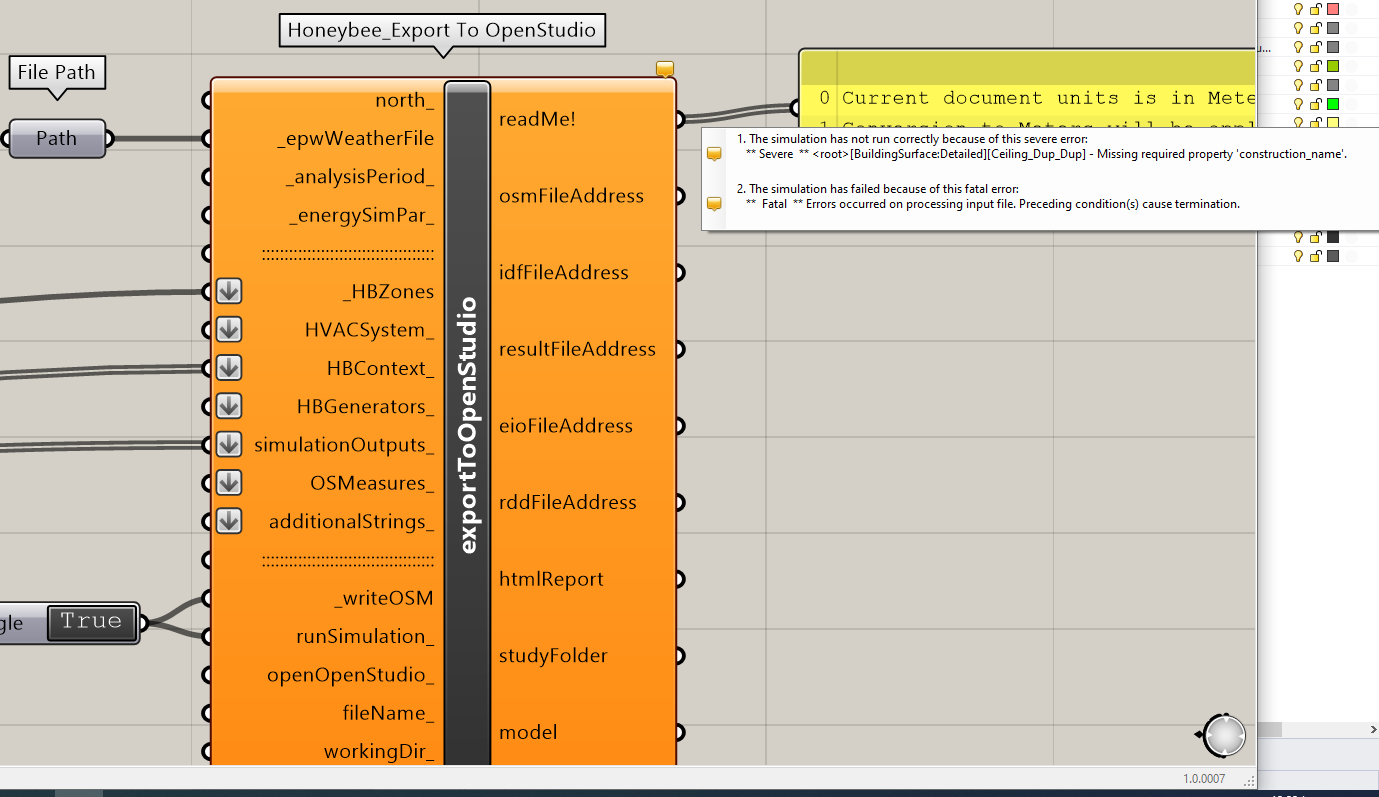This screenshot has width=1379, height=797.
Task: Click the arrow icon beside OSMeasures_ input
Action: pos(229,483)
